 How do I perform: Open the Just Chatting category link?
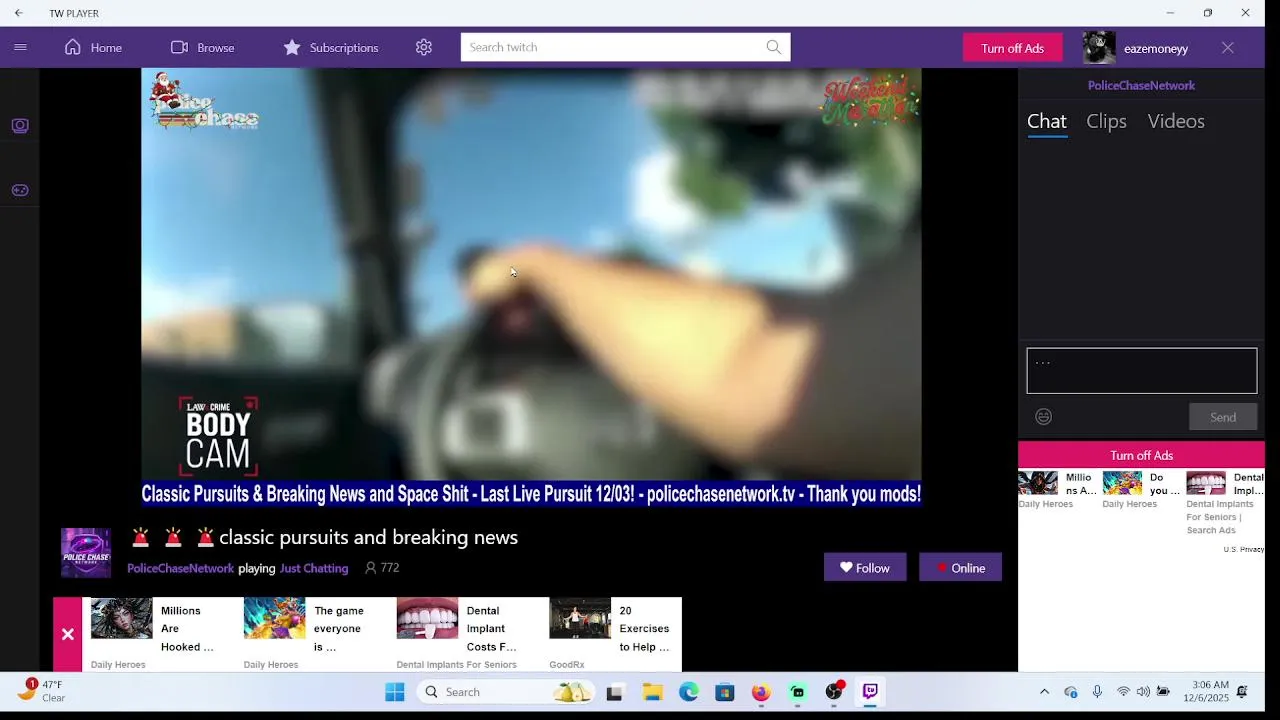[x=314, y=568]
